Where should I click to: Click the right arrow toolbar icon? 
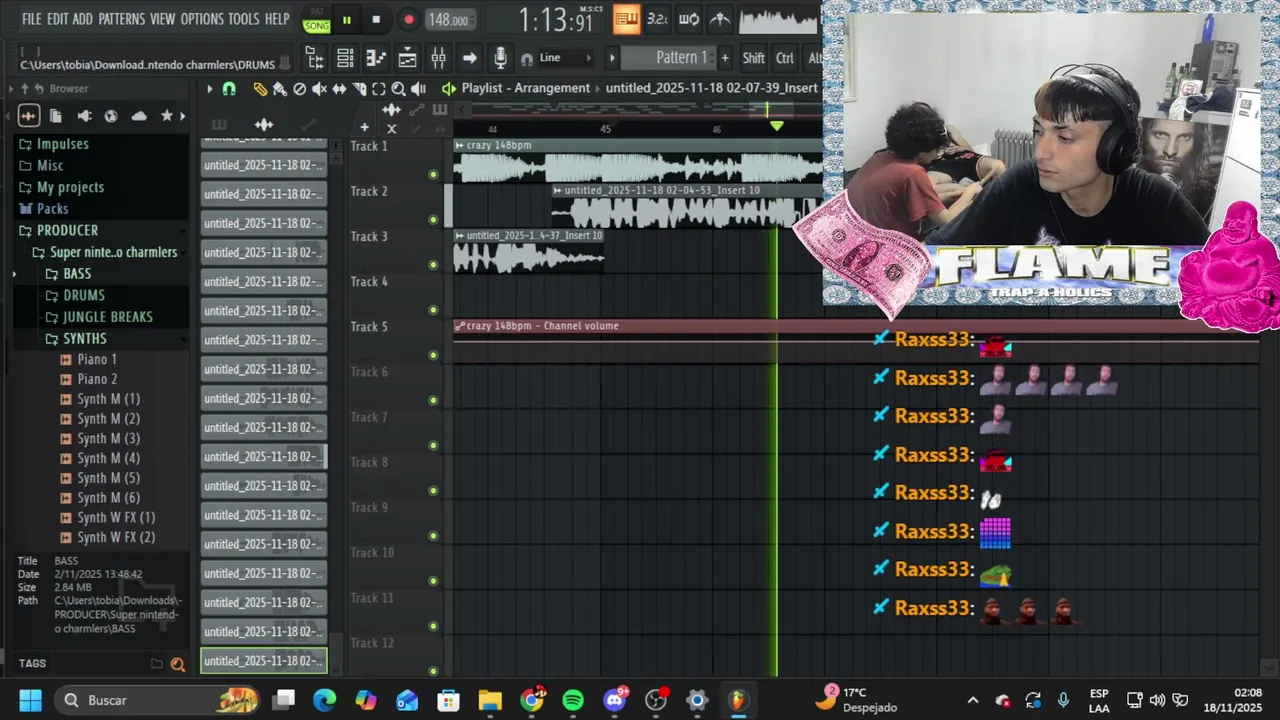469,58
